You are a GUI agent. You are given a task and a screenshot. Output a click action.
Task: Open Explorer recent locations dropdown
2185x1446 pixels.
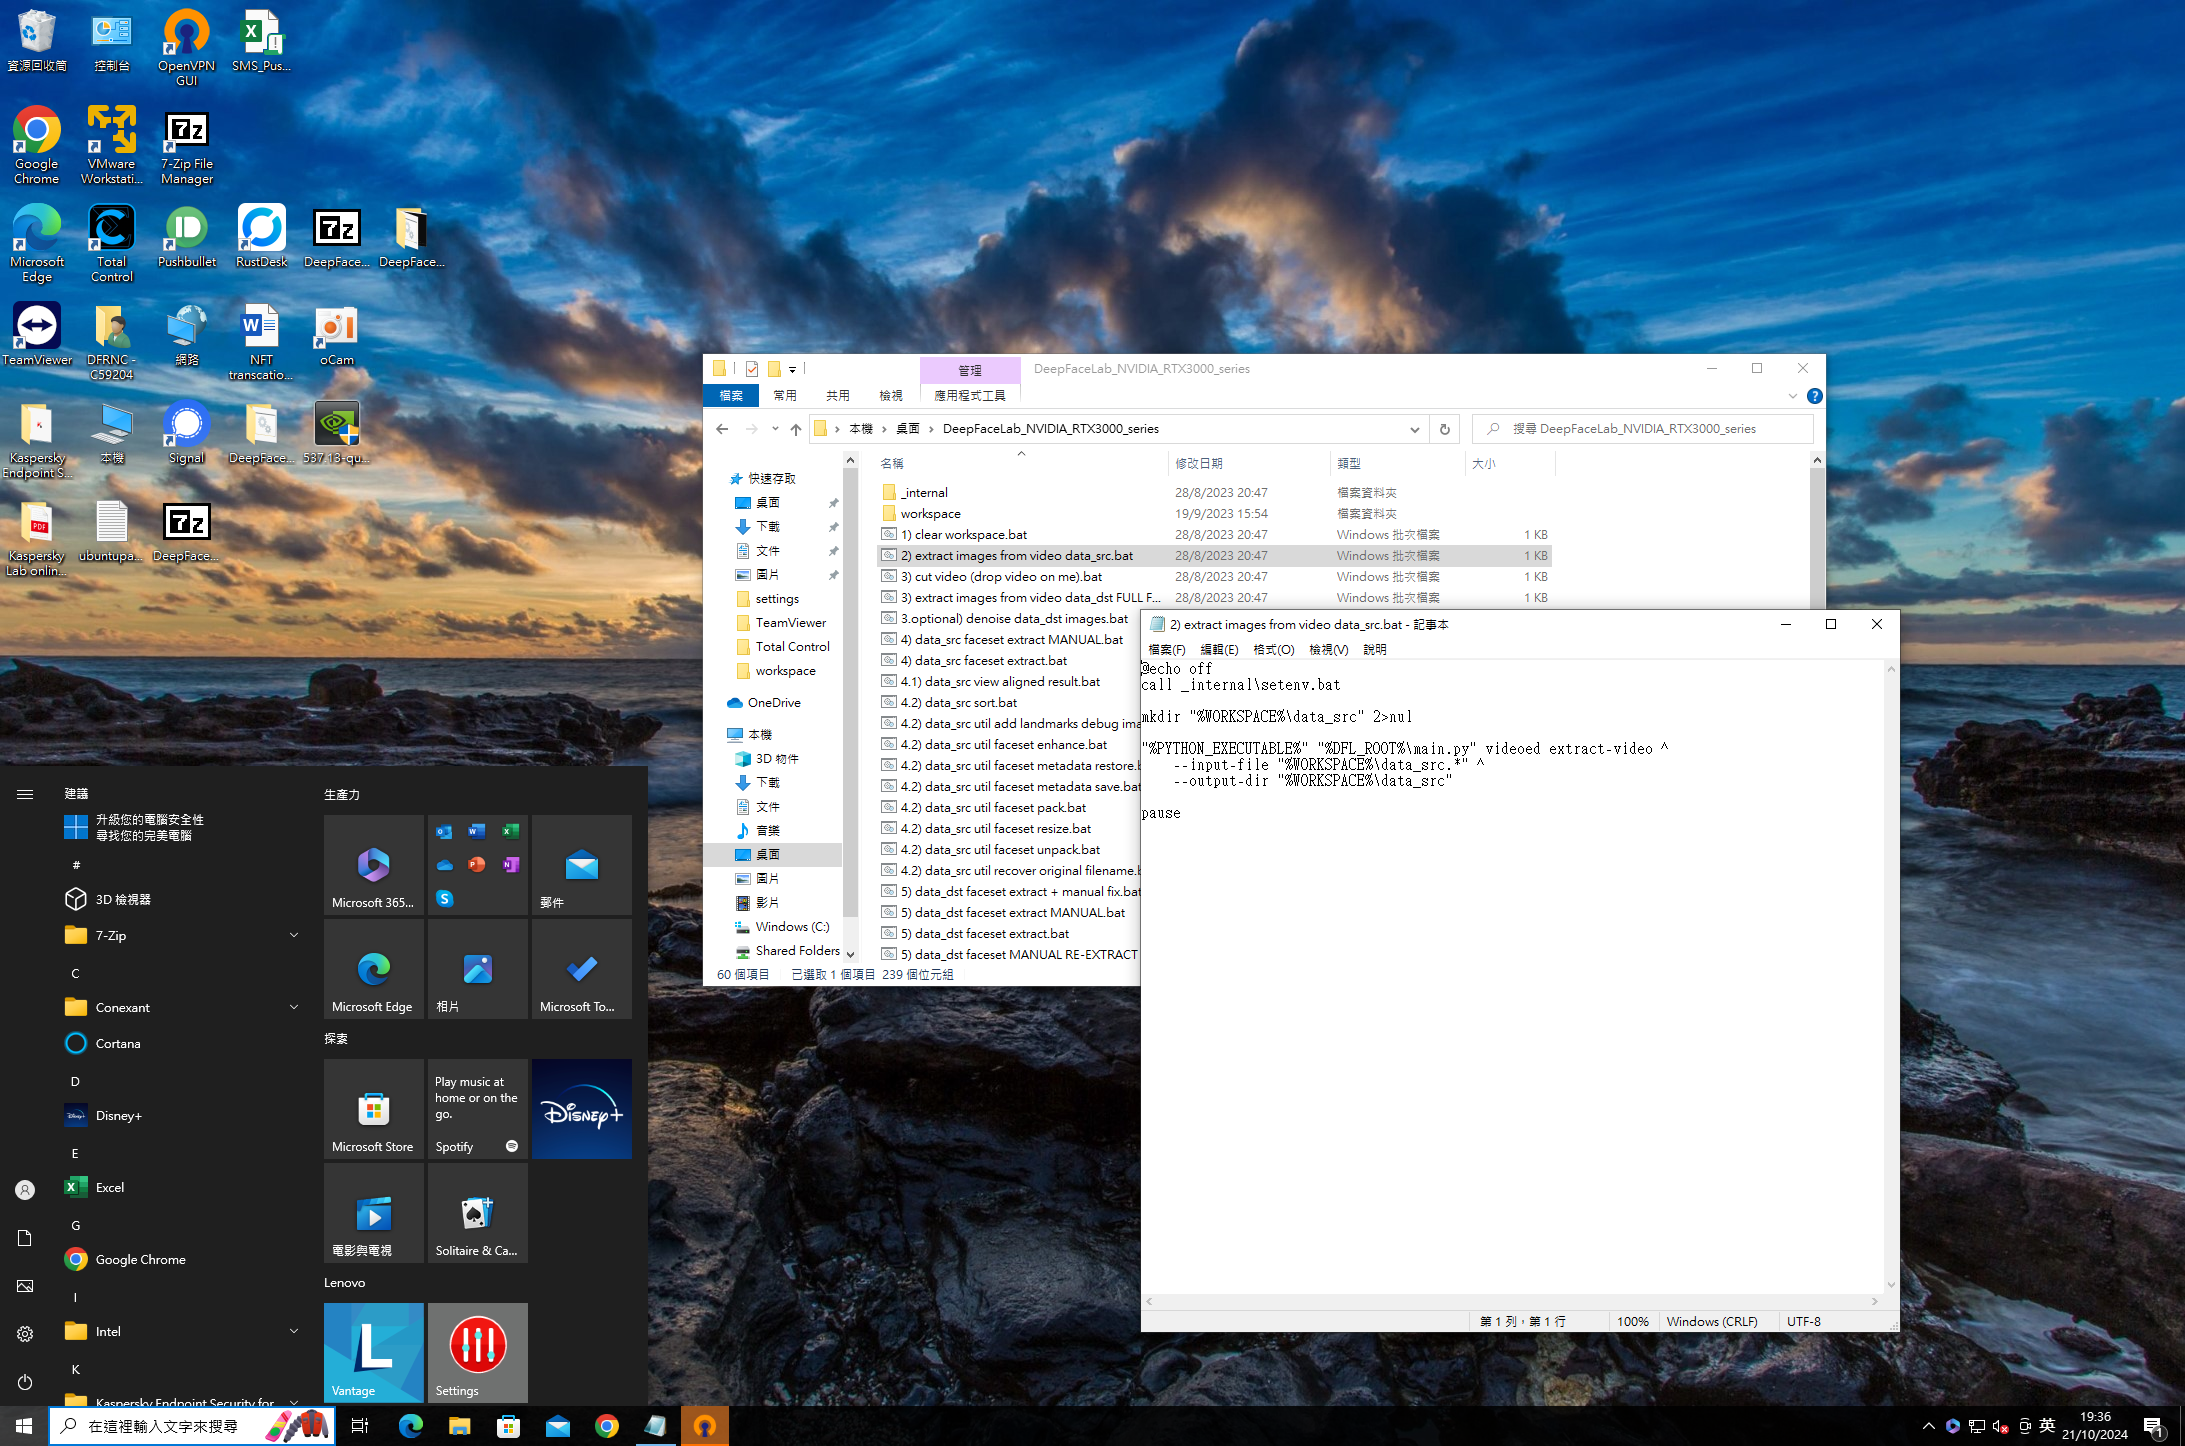point(775,429)
